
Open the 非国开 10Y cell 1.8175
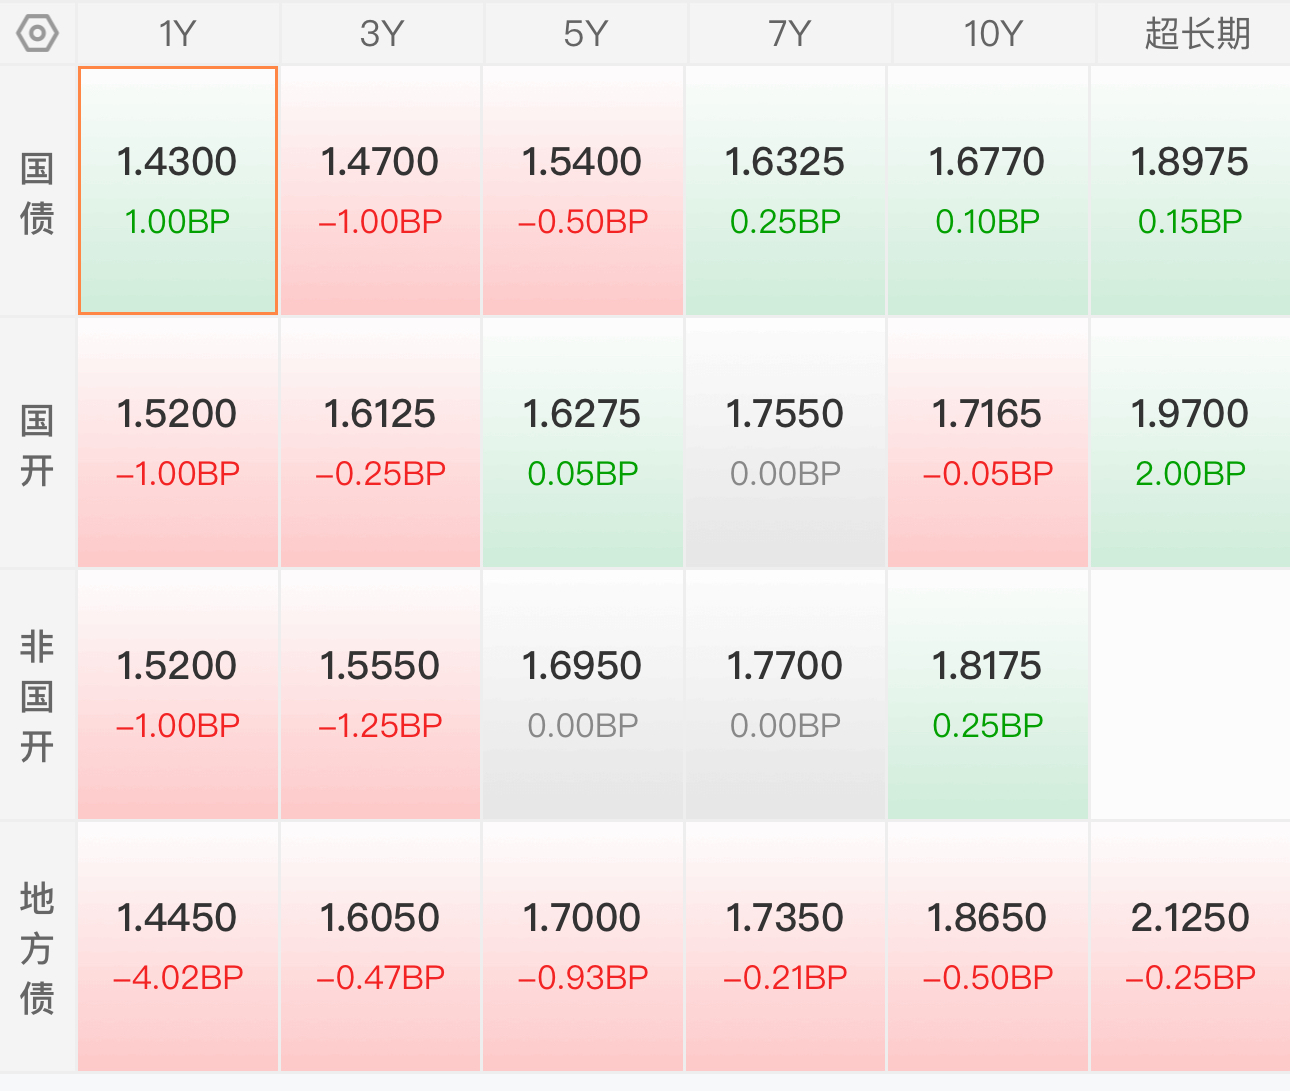pos(988,695)
